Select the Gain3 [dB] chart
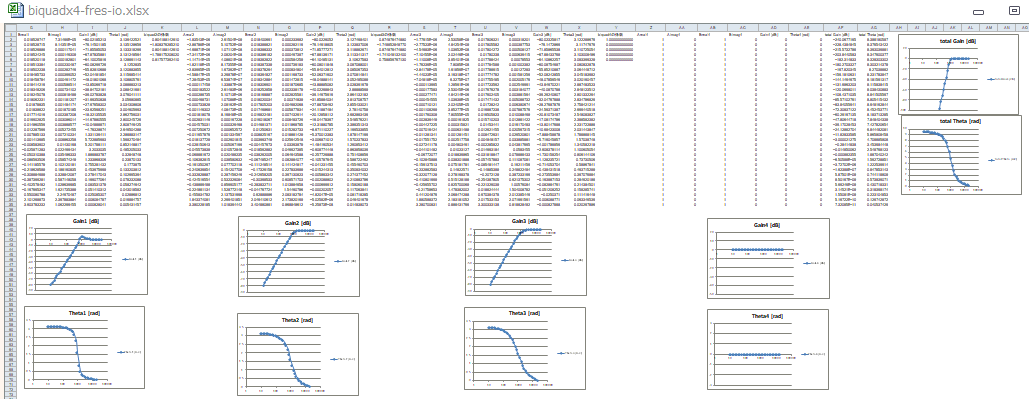Screen dimensions: 1029x399 pyautogui.click(x=526, y=256)
